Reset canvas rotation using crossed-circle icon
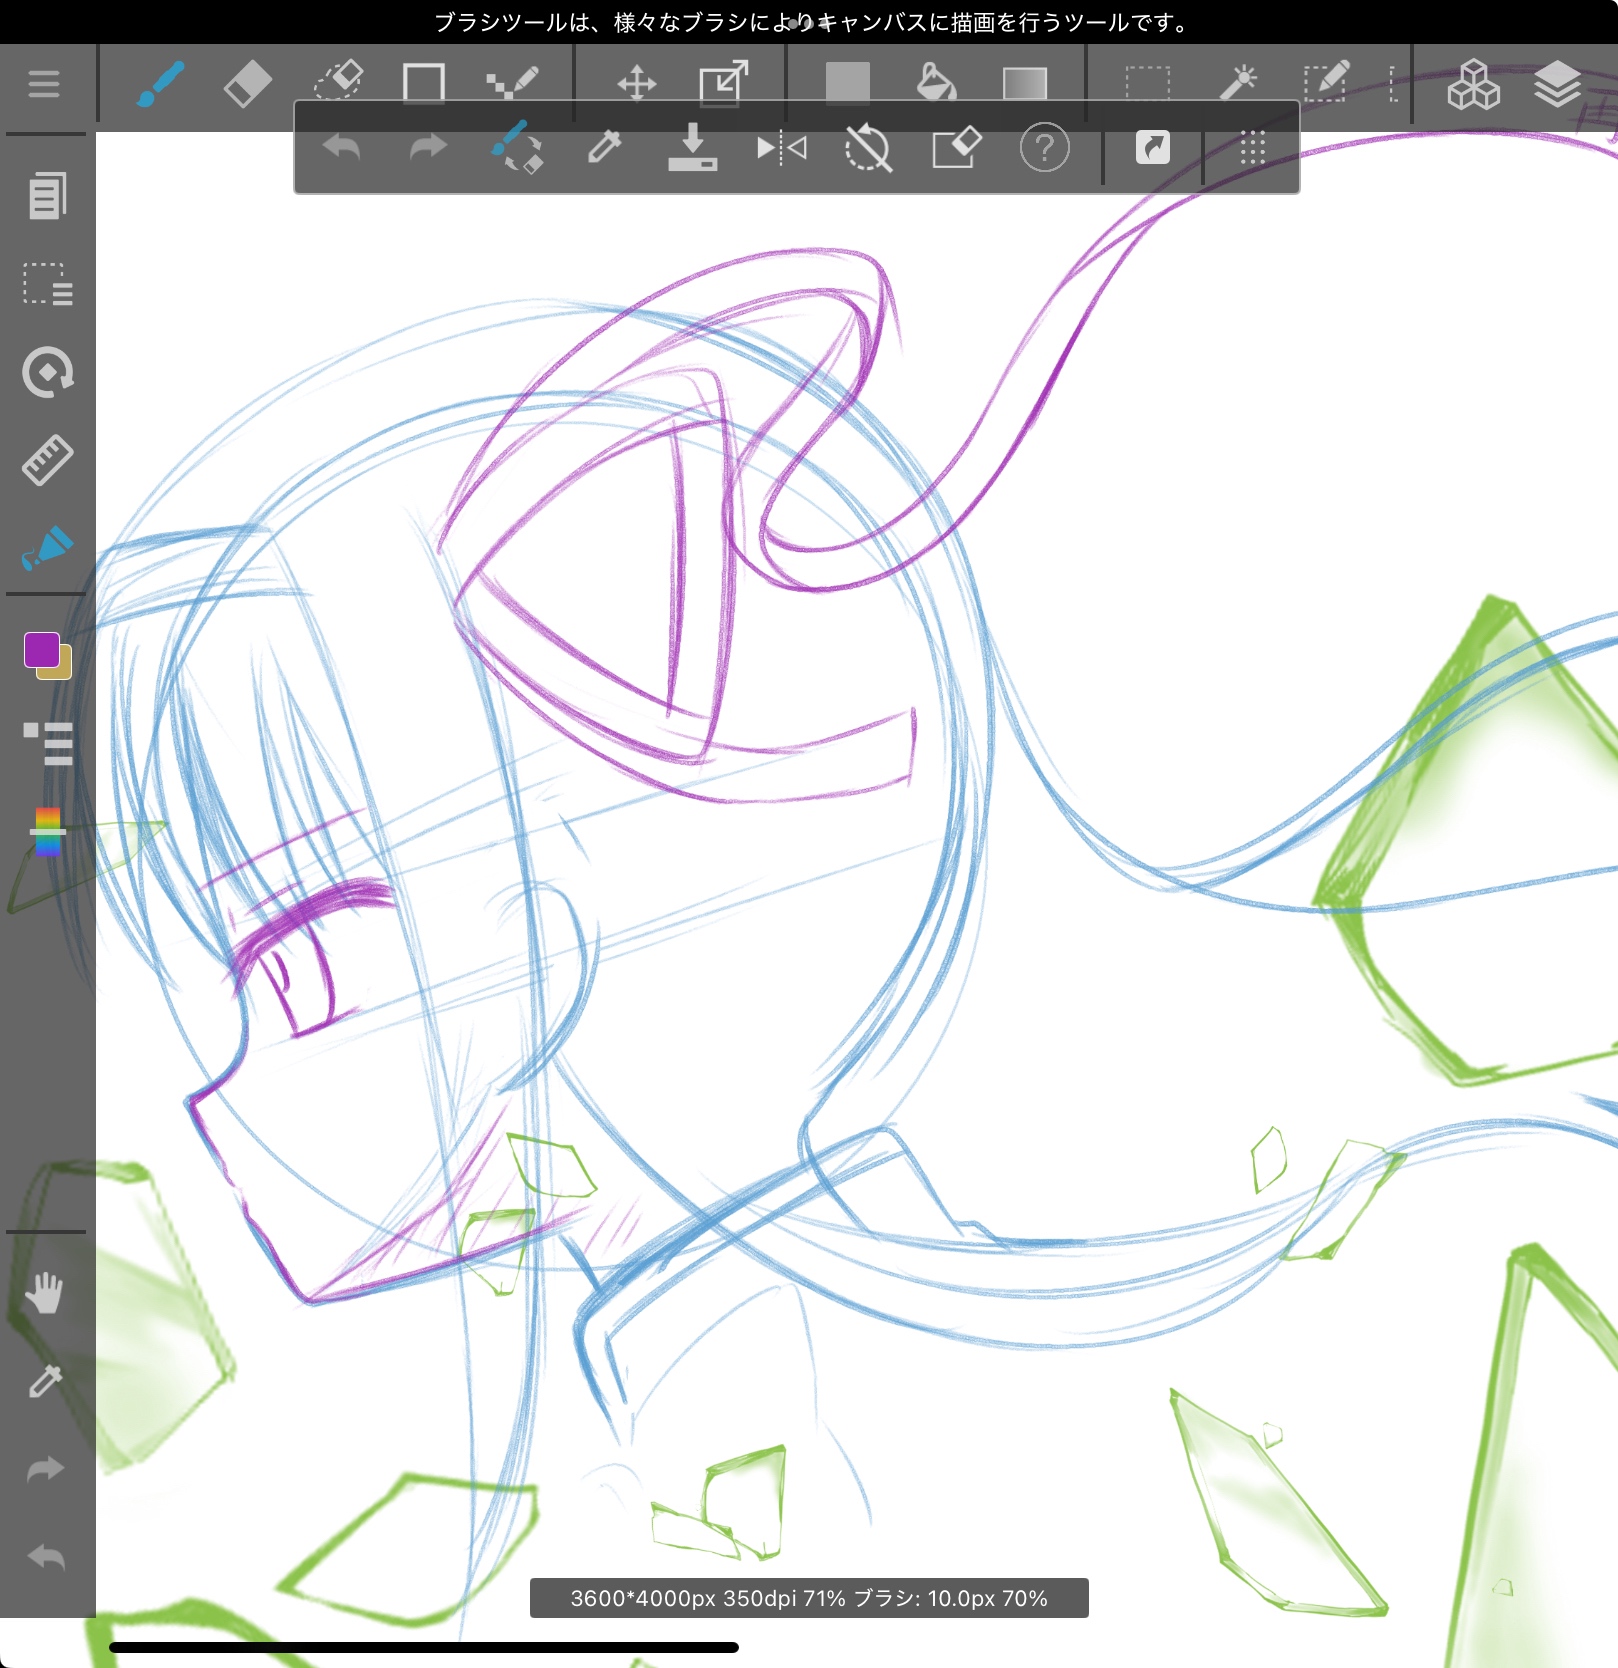 pos(867,148)
